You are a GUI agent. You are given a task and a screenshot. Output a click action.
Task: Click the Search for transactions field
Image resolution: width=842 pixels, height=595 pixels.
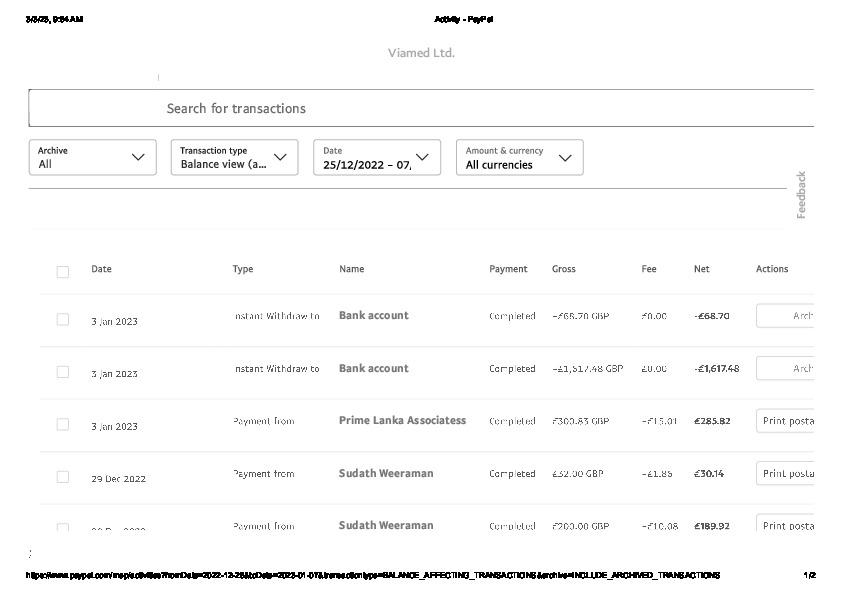coord(420,108)
